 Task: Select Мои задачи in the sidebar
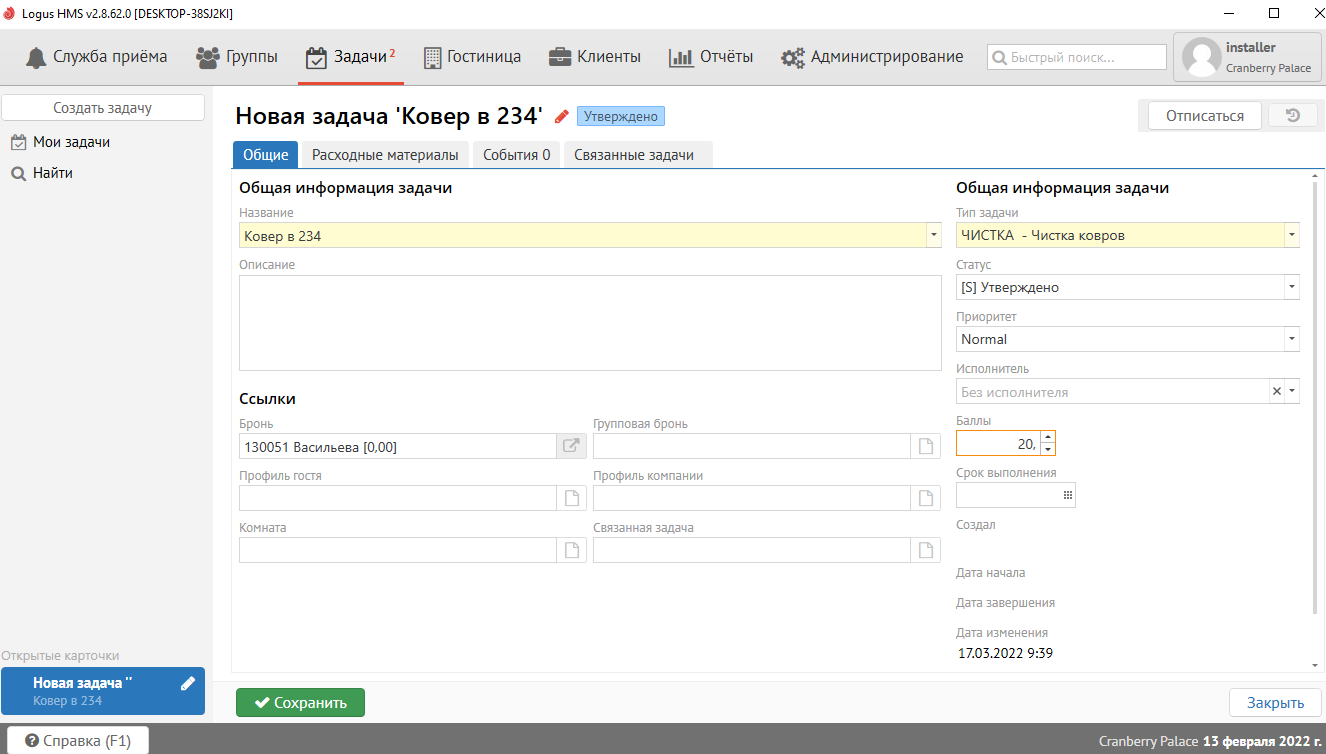[71, 142]
